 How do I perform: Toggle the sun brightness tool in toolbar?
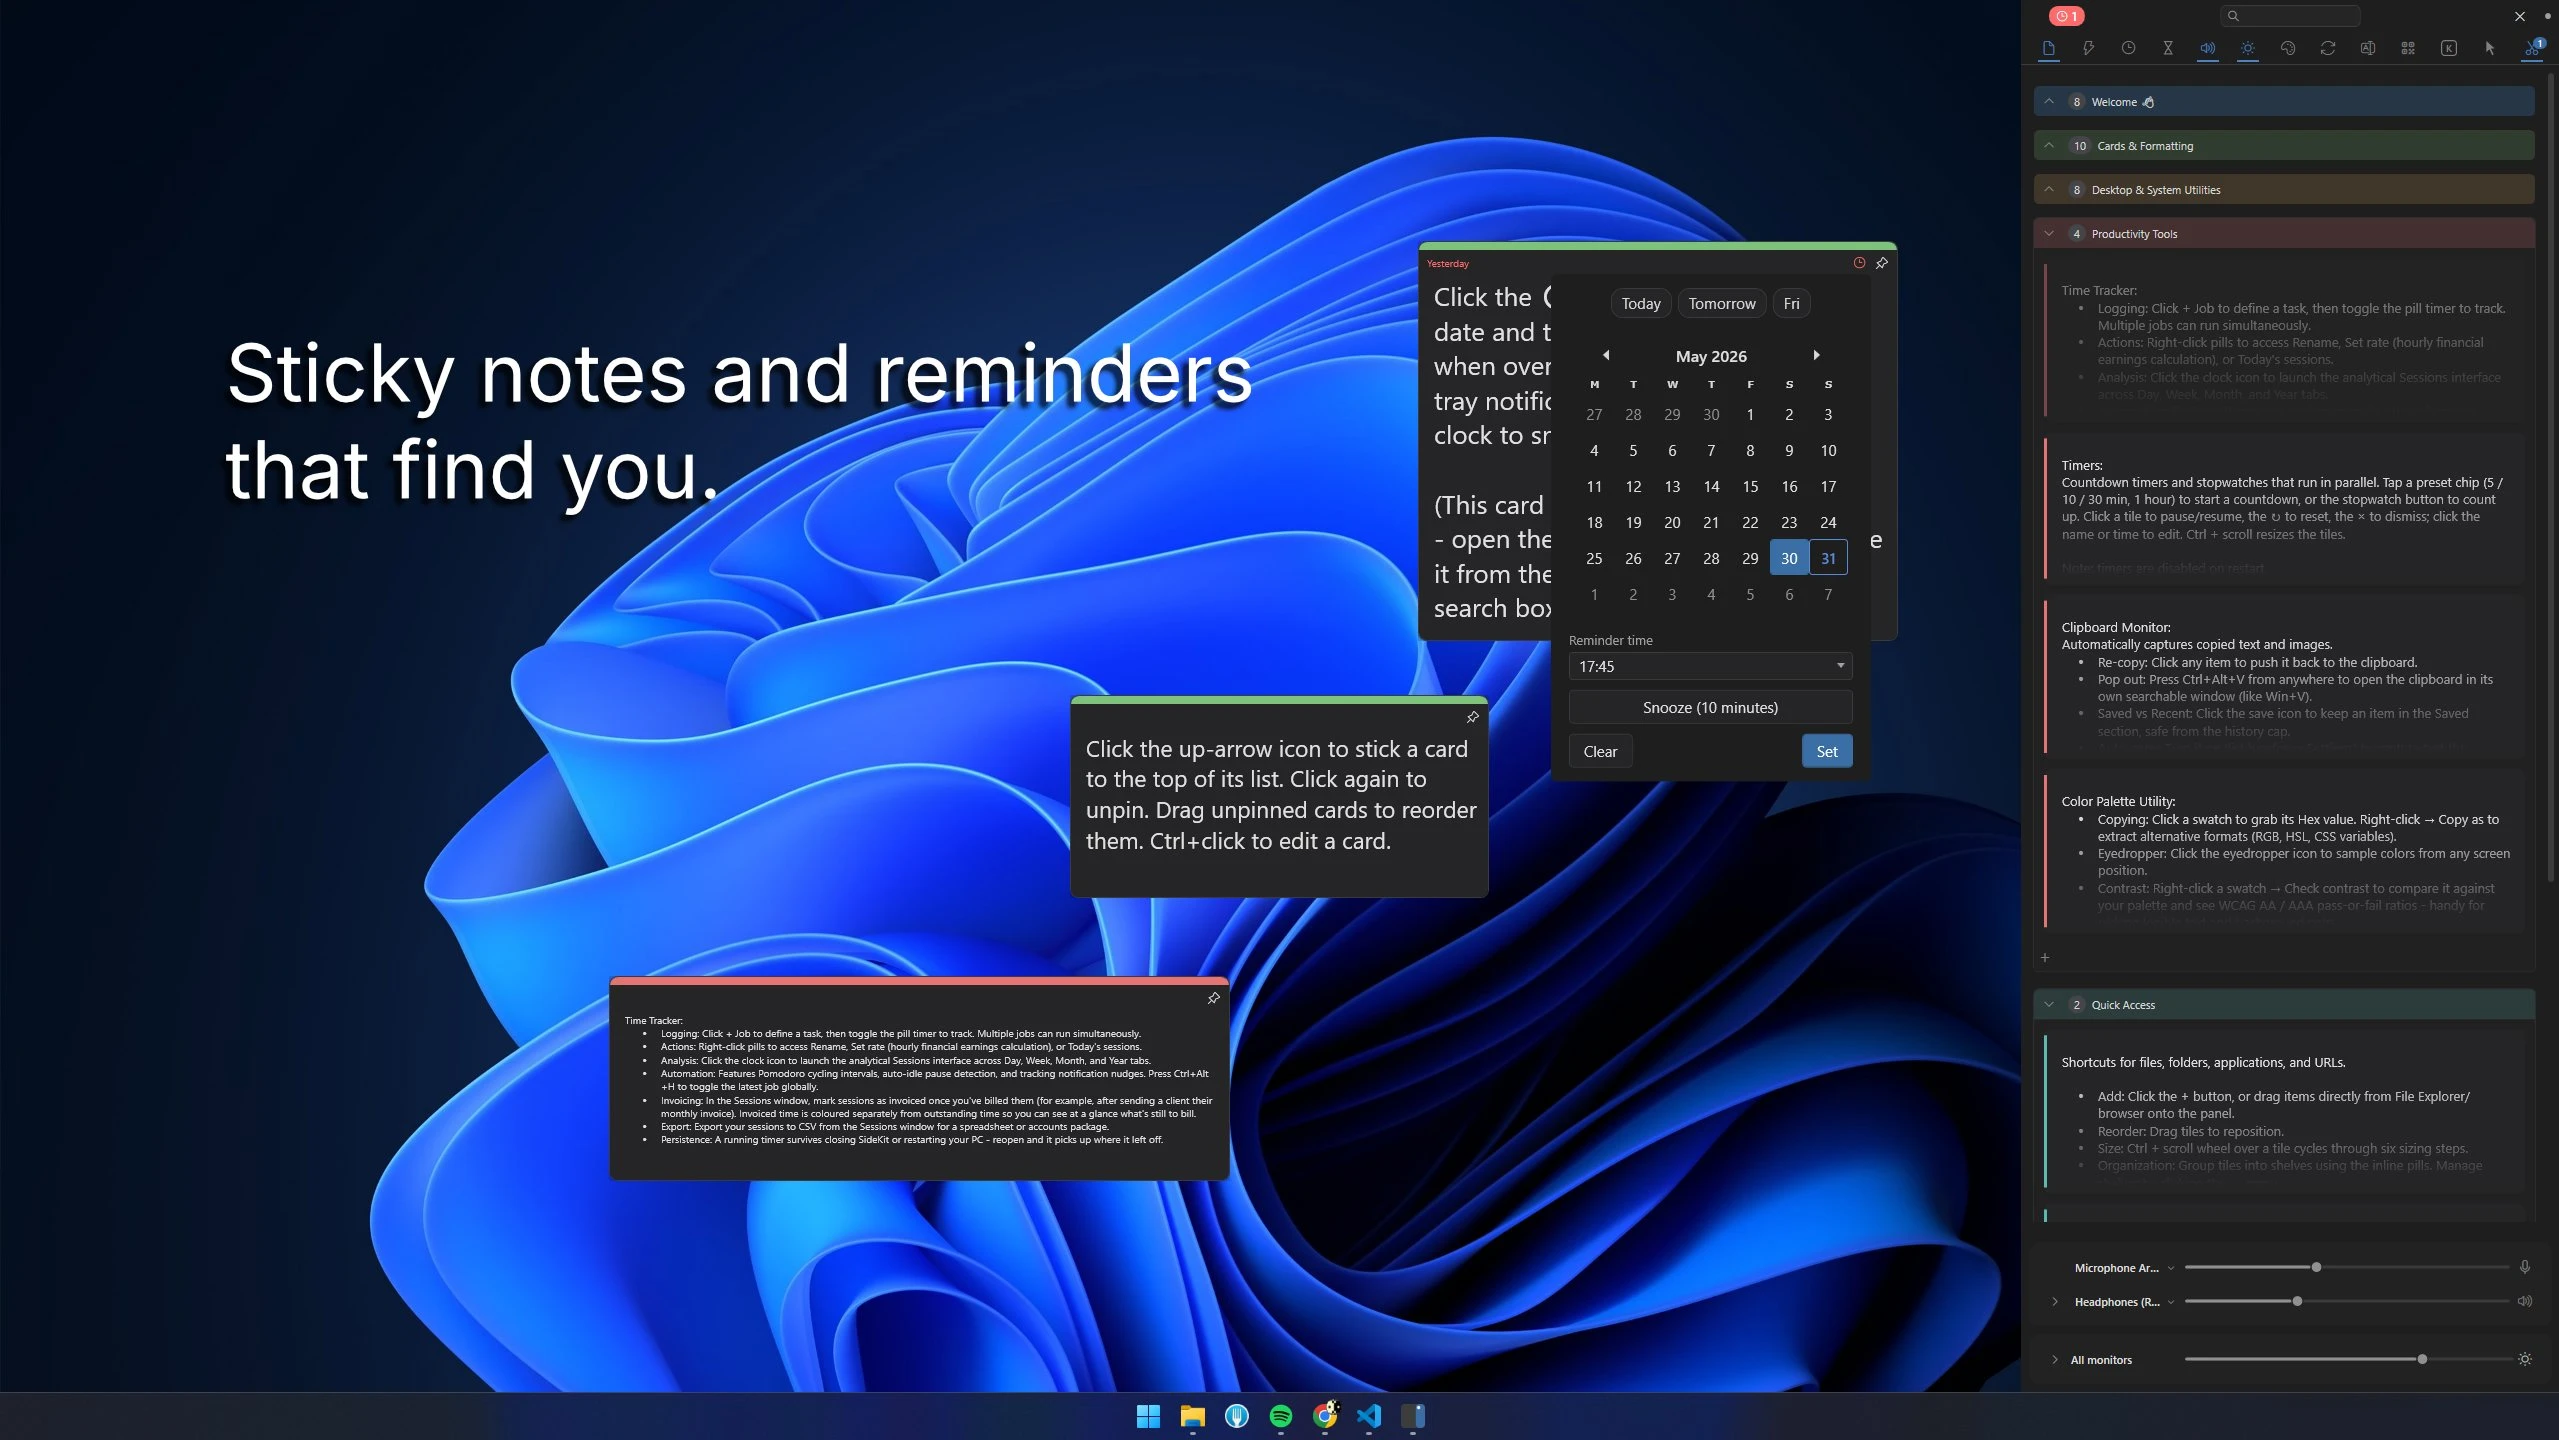pyautogui.click(x=2248, y=48)
